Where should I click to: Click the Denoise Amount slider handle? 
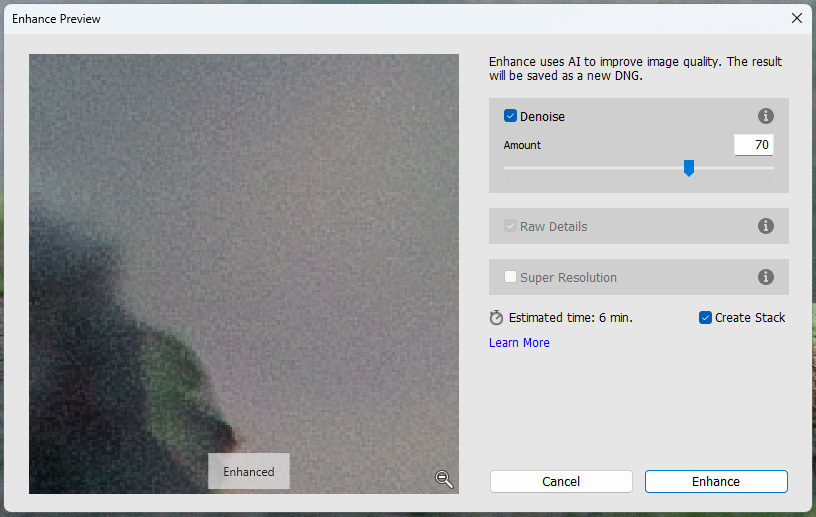click(x=689, y=168)
